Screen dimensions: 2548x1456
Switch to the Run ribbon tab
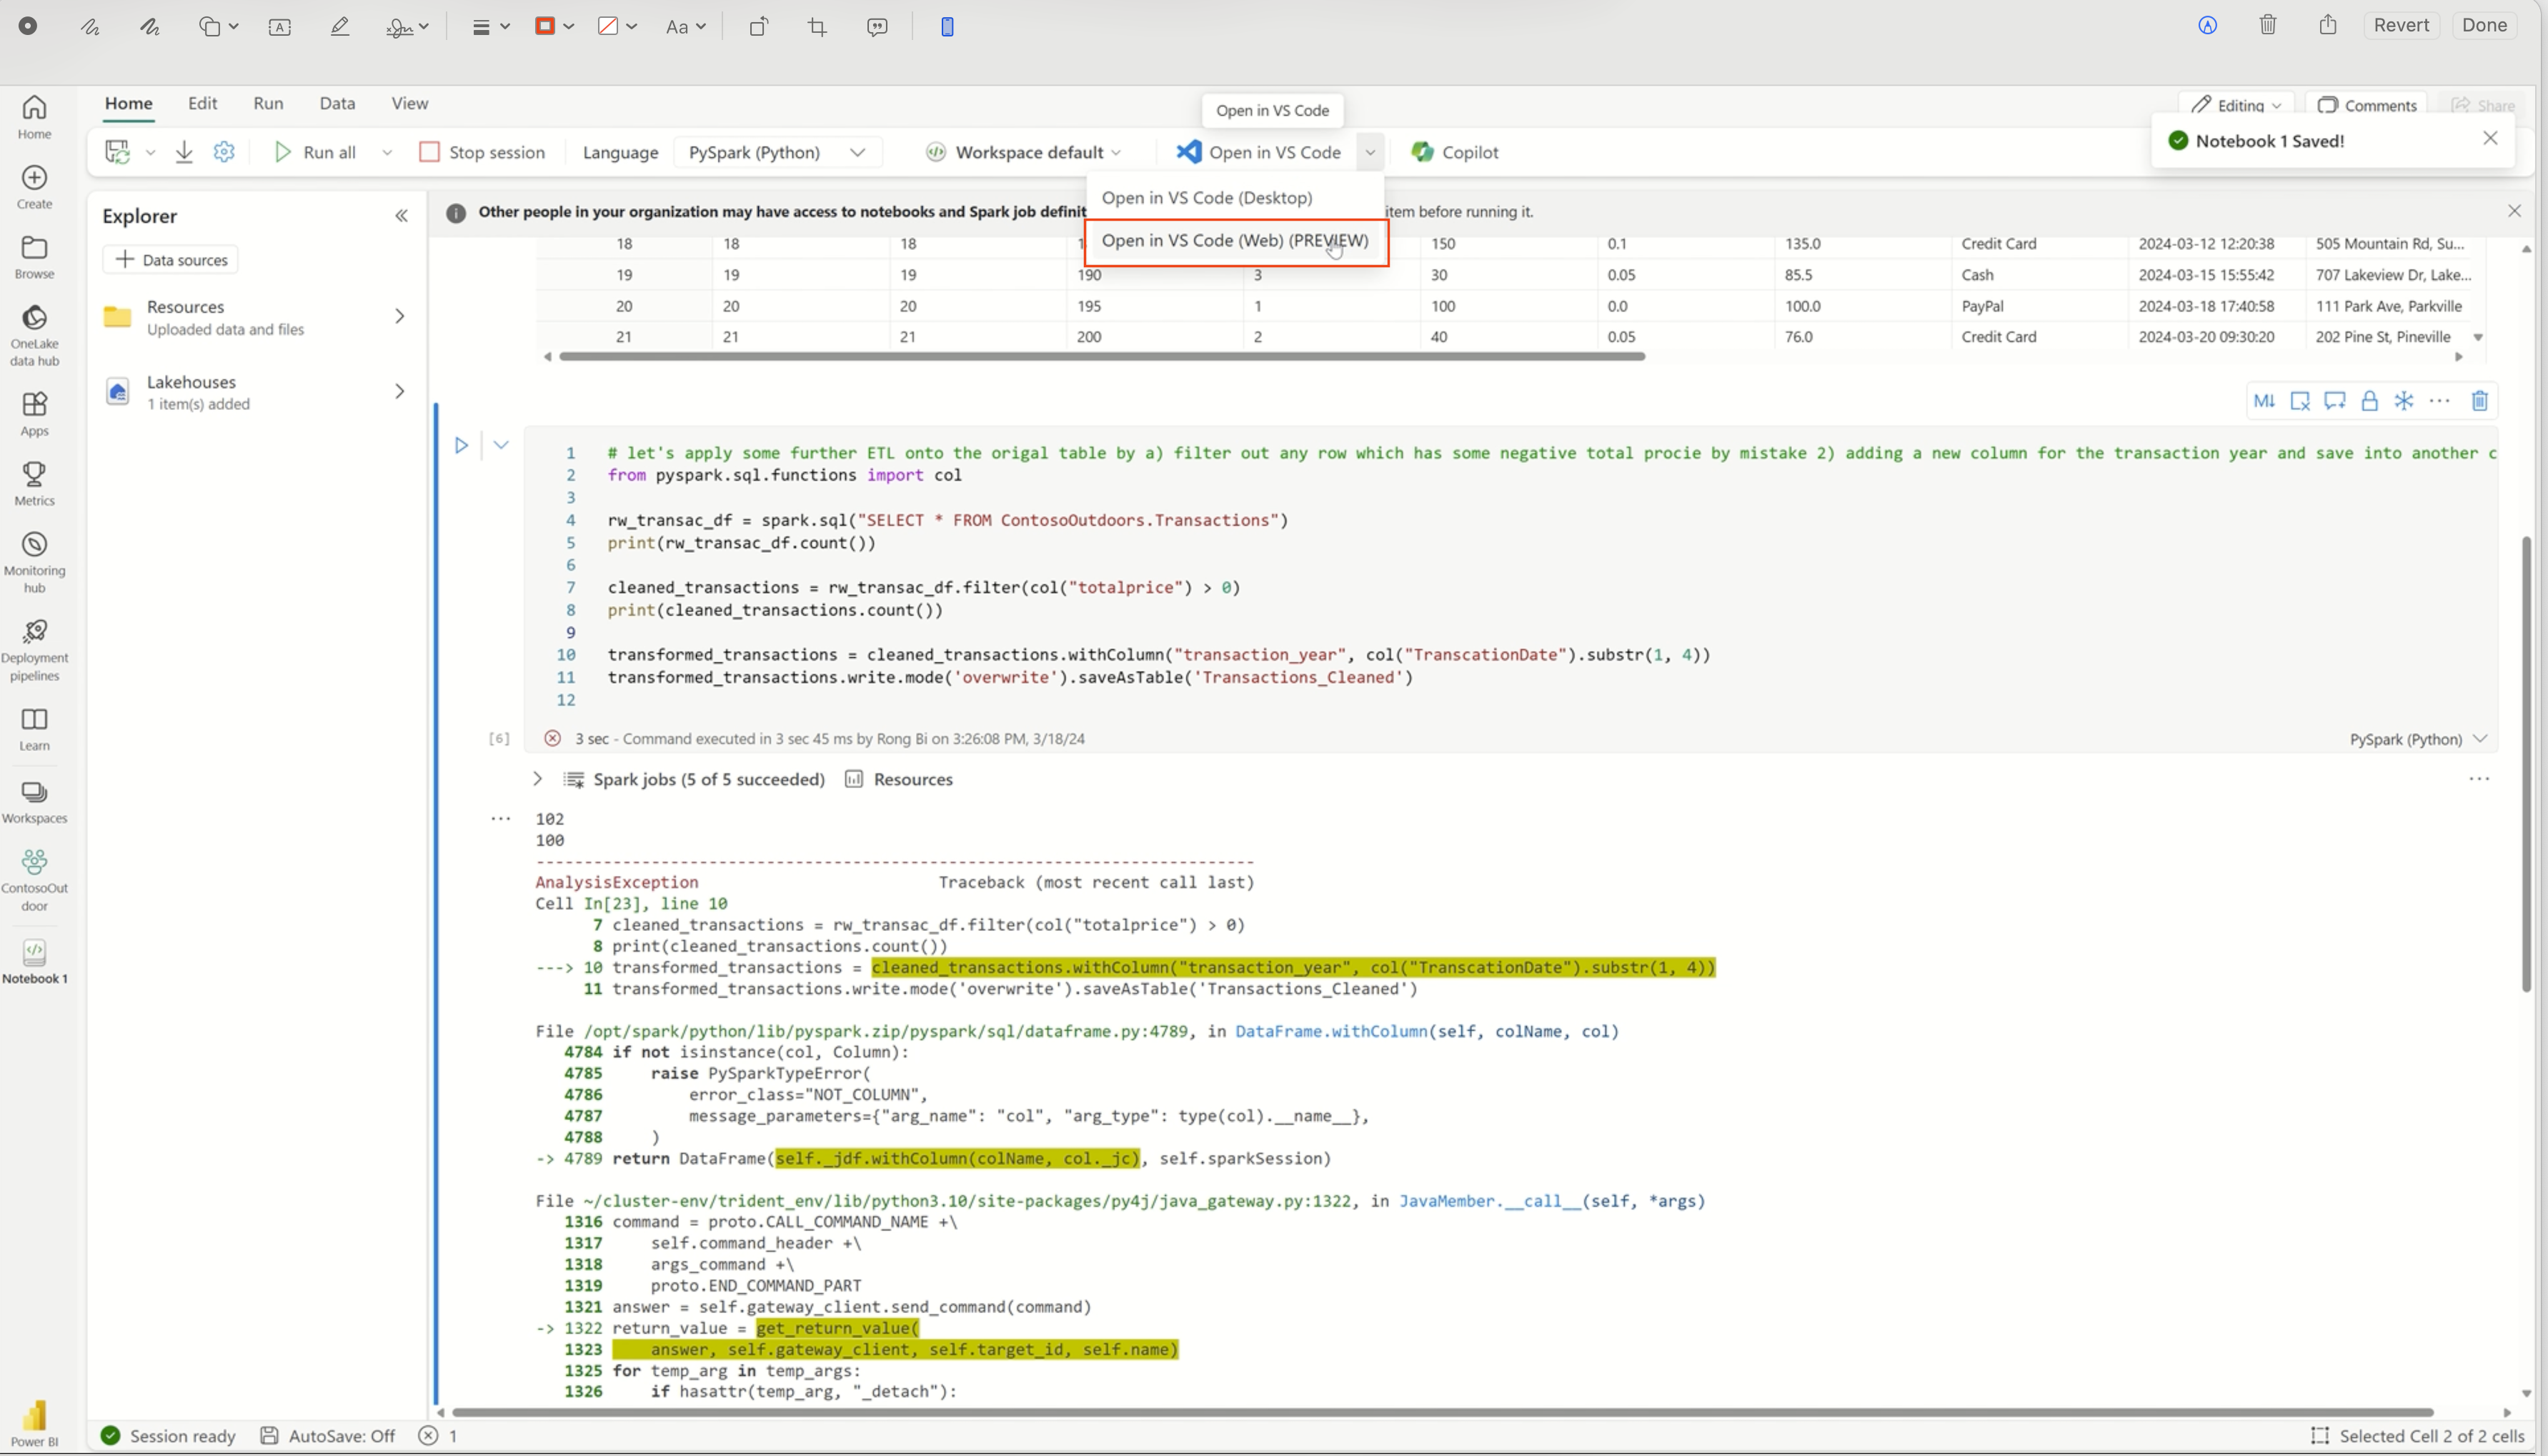pyautogui.click(x=268, y=103)
